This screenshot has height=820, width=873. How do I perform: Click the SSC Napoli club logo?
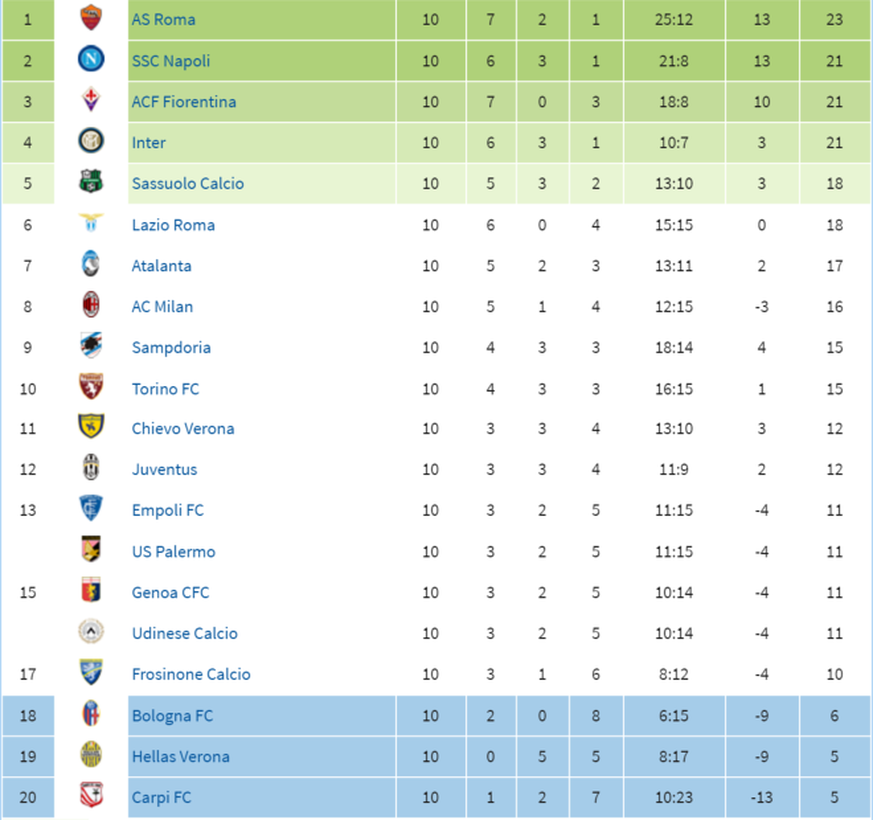91,59
